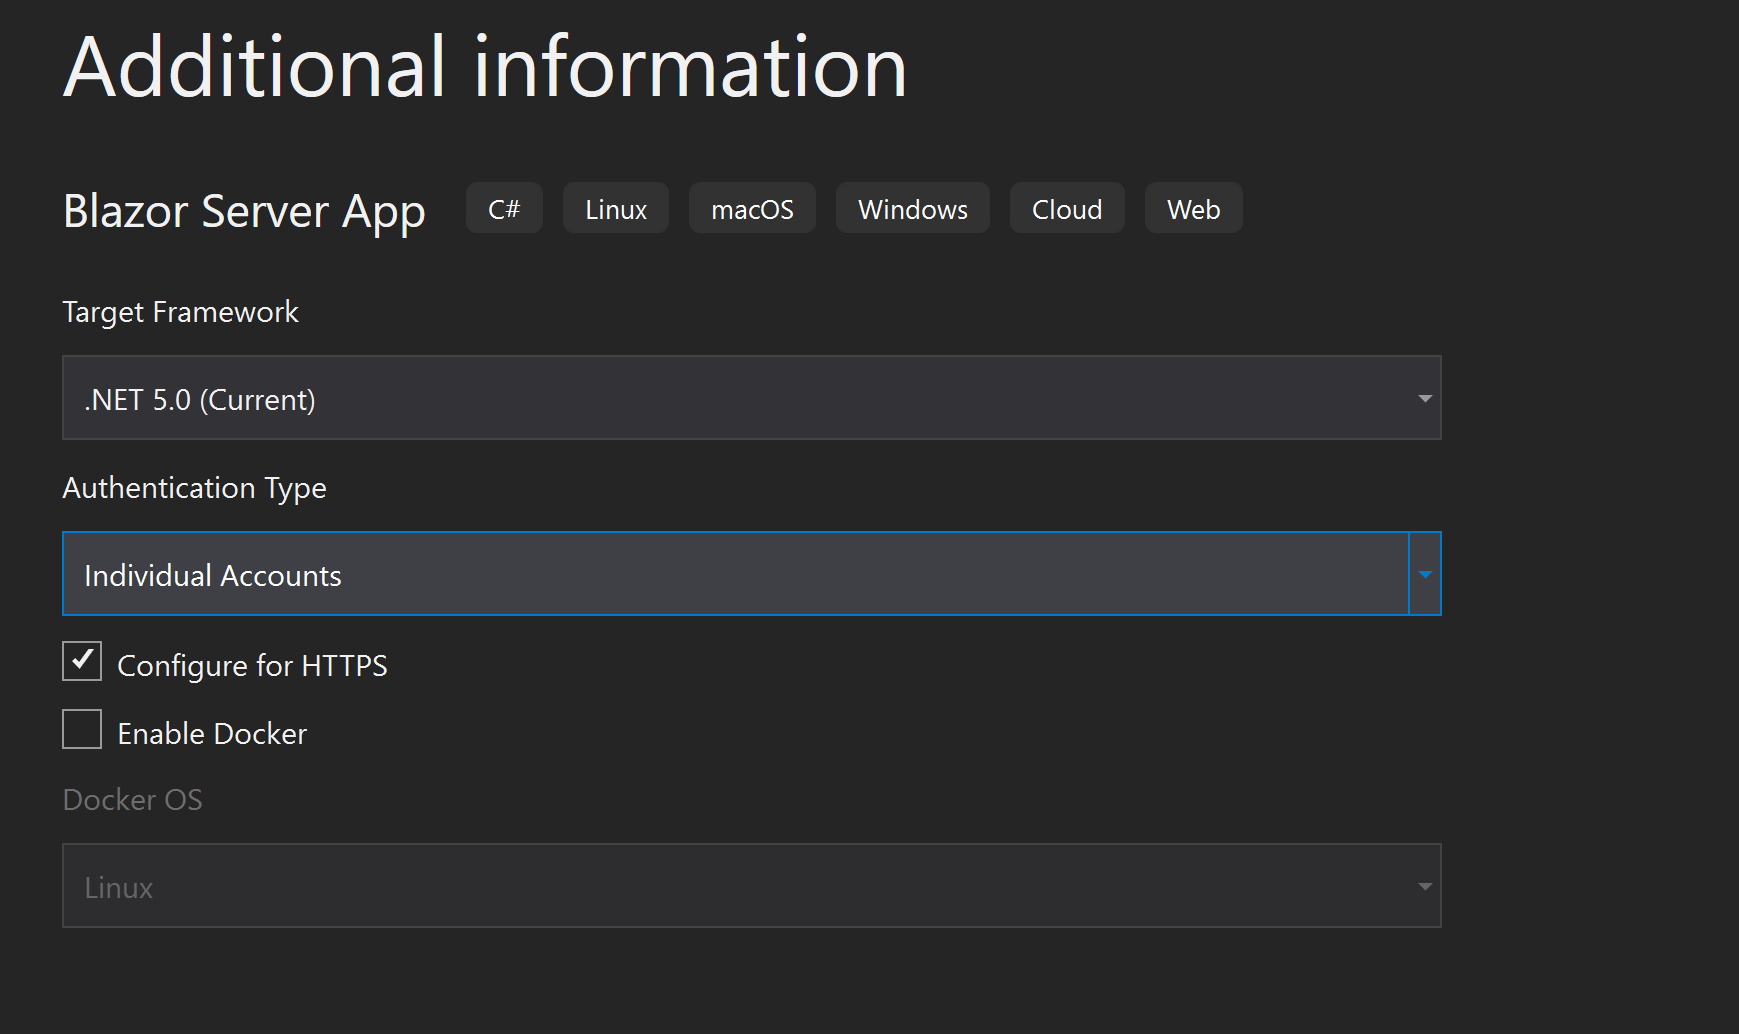Click the Web tag badge
1739x1034 pixels.
tap(1194, 208)
